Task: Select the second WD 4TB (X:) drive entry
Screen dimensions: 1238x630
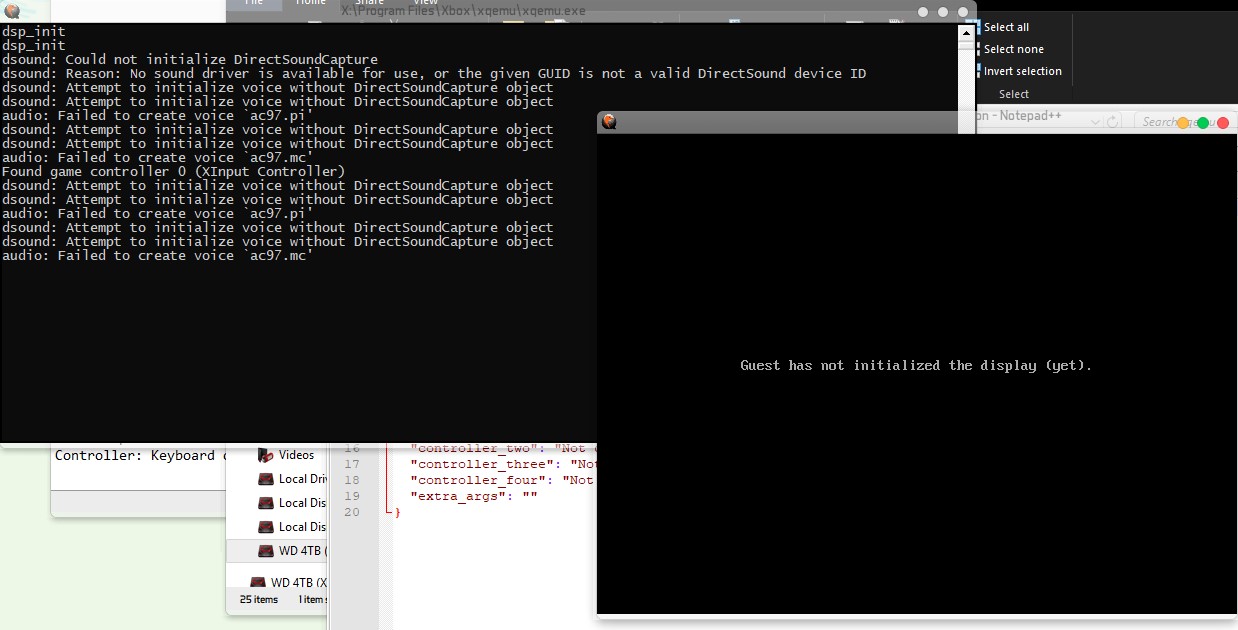Action: (x=298, y=582)
